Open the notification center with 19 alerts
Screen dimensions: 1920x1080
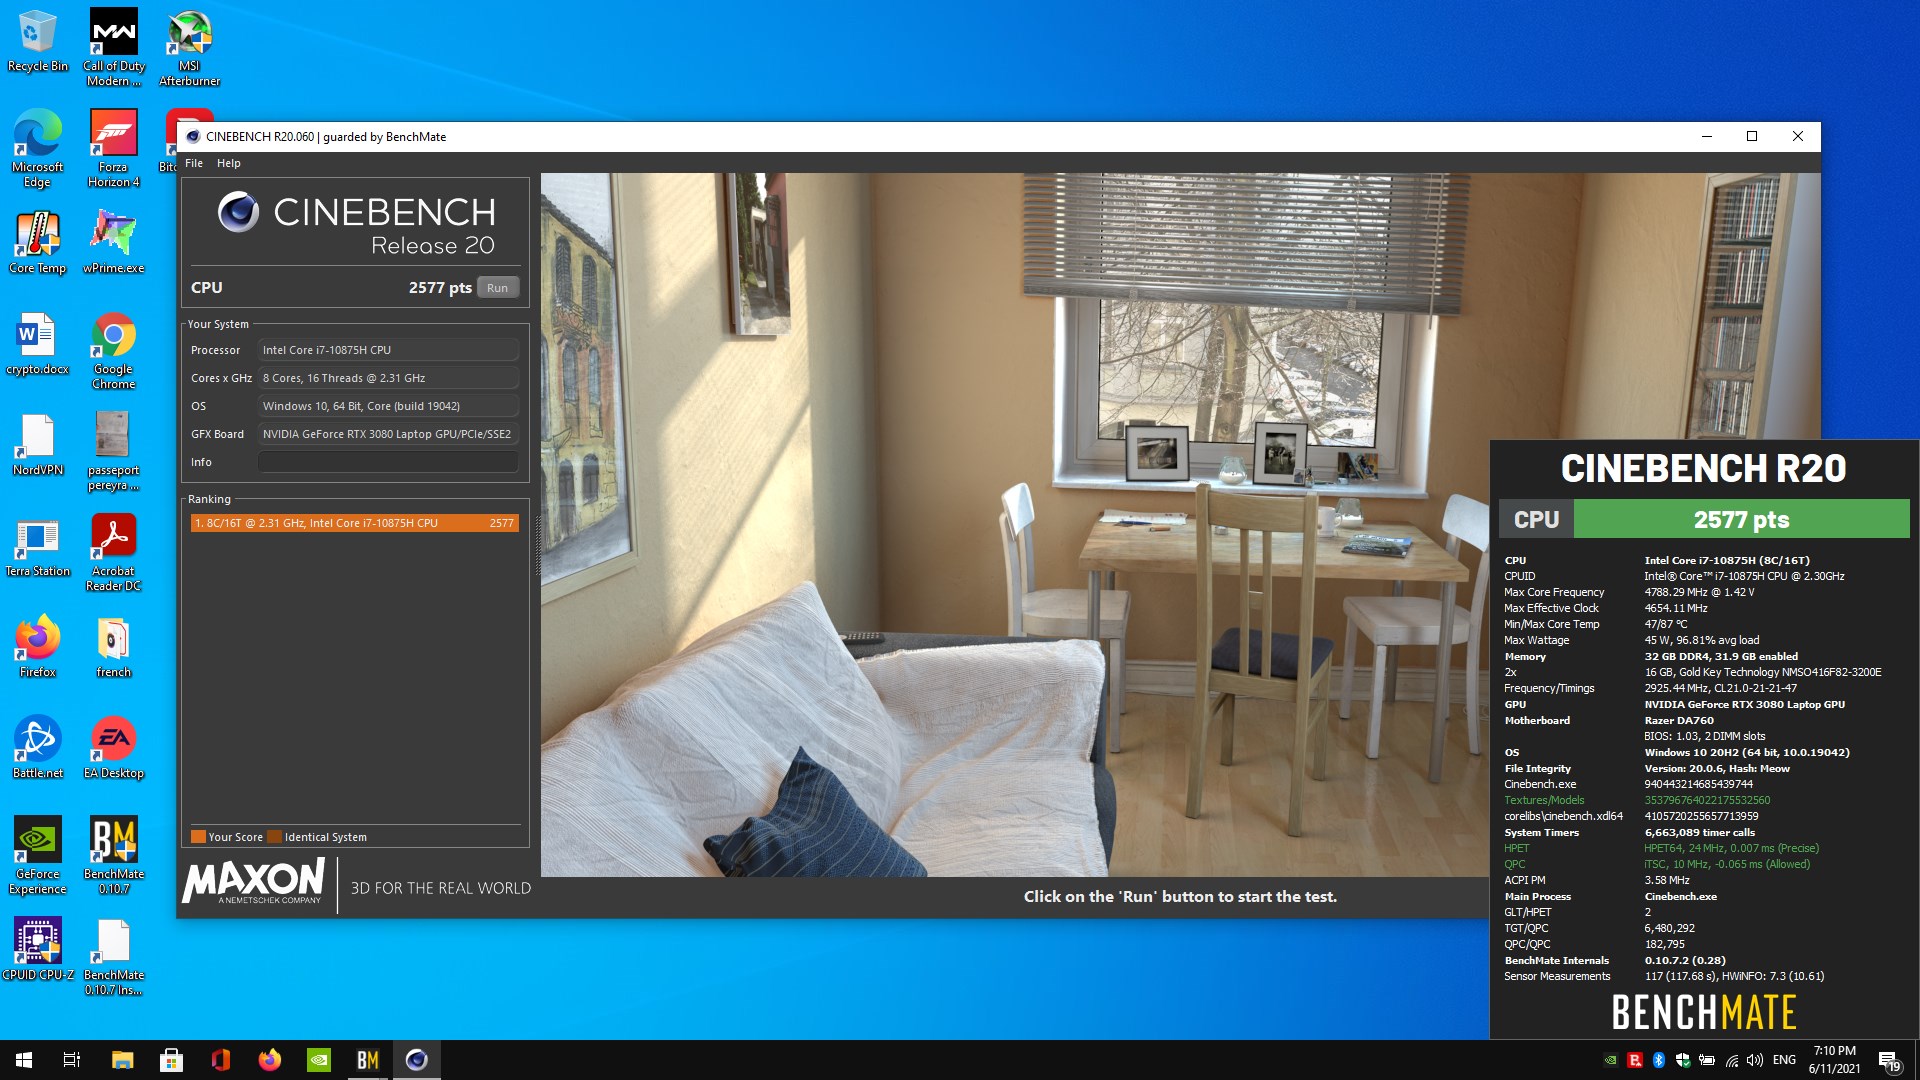[x=1889, y=1060]
